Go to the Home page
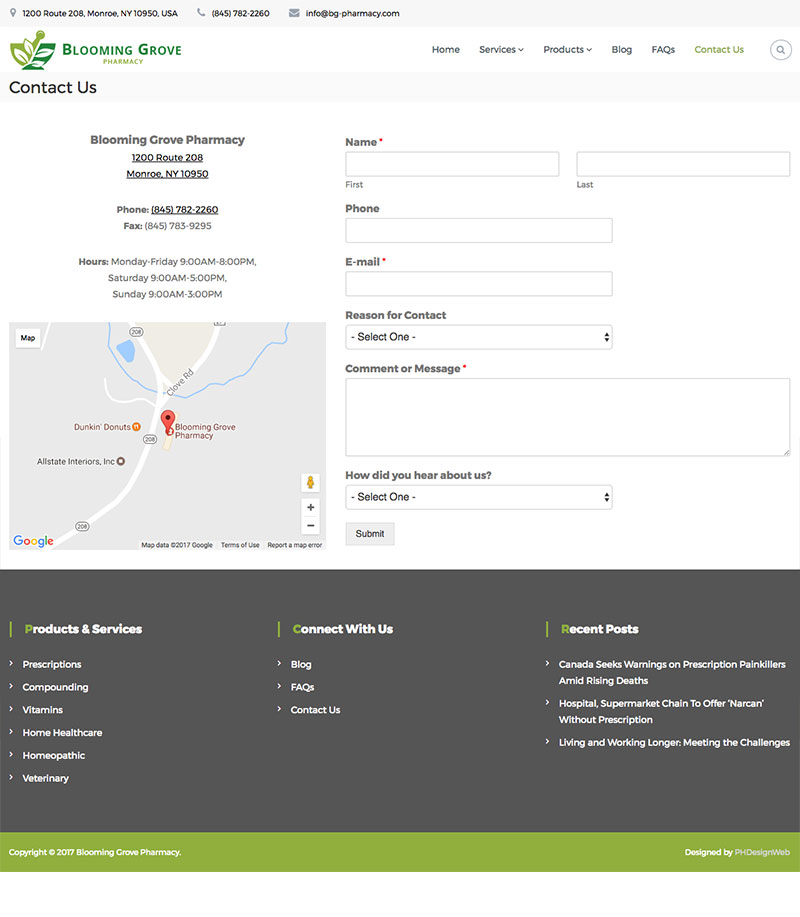Viewport: 800px width, 917px height. pyautogui.click(x=446, y=50)
